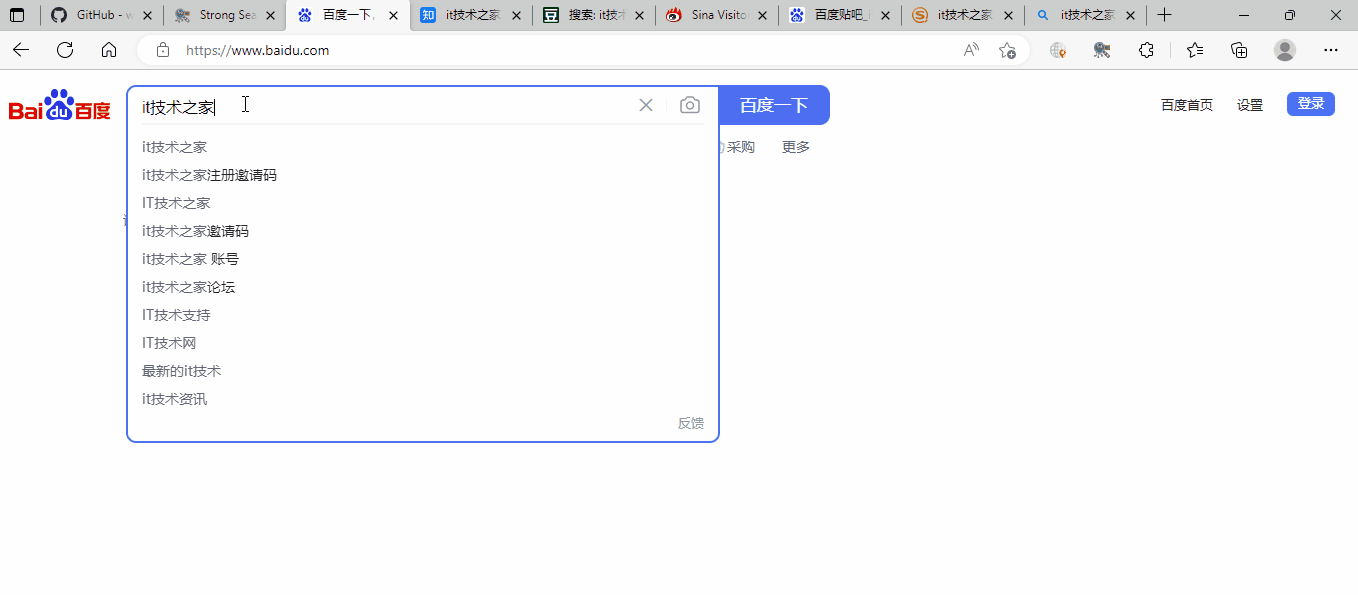1358x595 pixels.
Task: Refresh the current page
Action: coord(65,50)
